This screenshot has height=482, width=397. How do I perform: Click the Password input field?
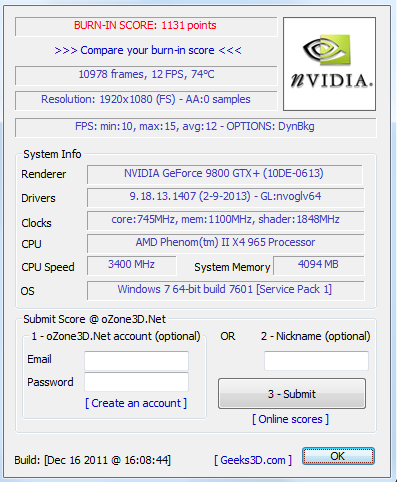tap(136, 382)
